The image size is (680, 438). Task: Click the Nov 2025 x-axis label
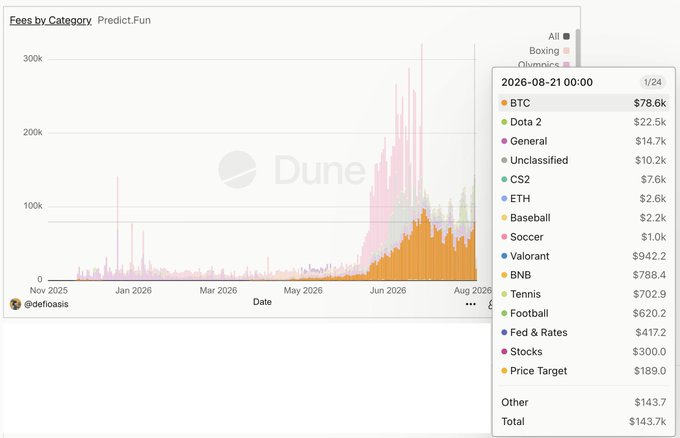coord(49,291)
